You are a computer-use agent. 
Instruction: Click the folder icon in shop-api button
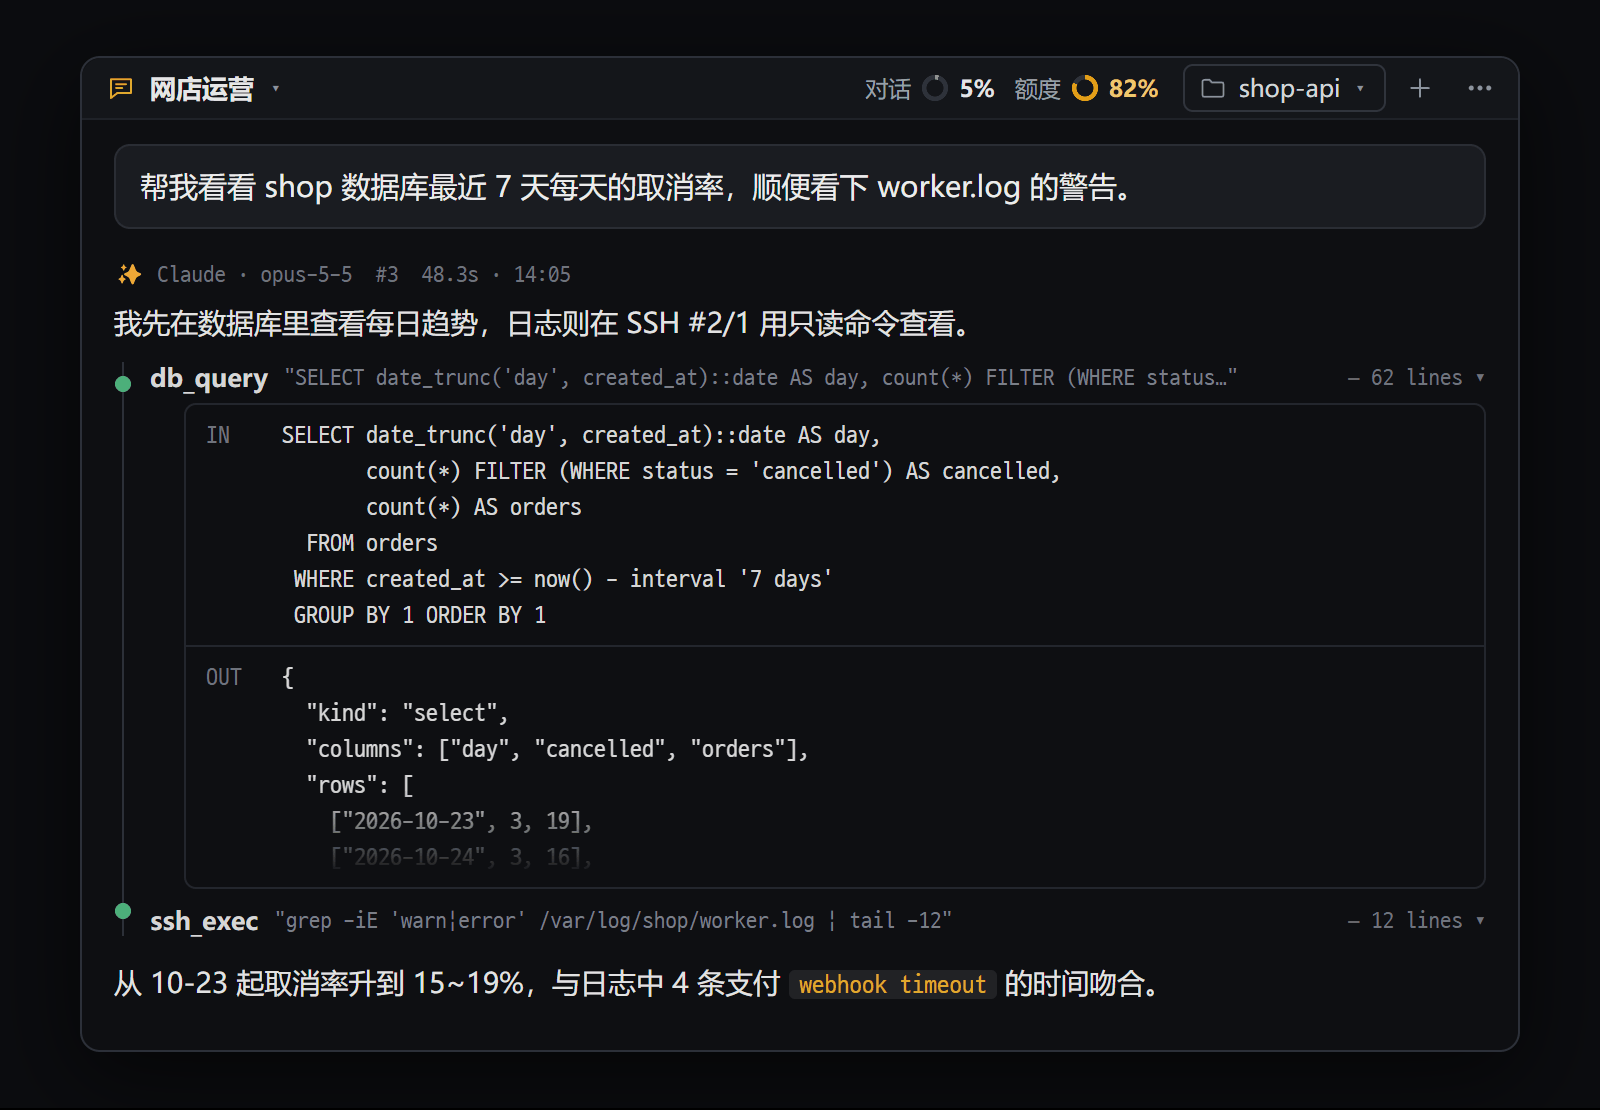pyautogui.click(x=1213, y=88)
